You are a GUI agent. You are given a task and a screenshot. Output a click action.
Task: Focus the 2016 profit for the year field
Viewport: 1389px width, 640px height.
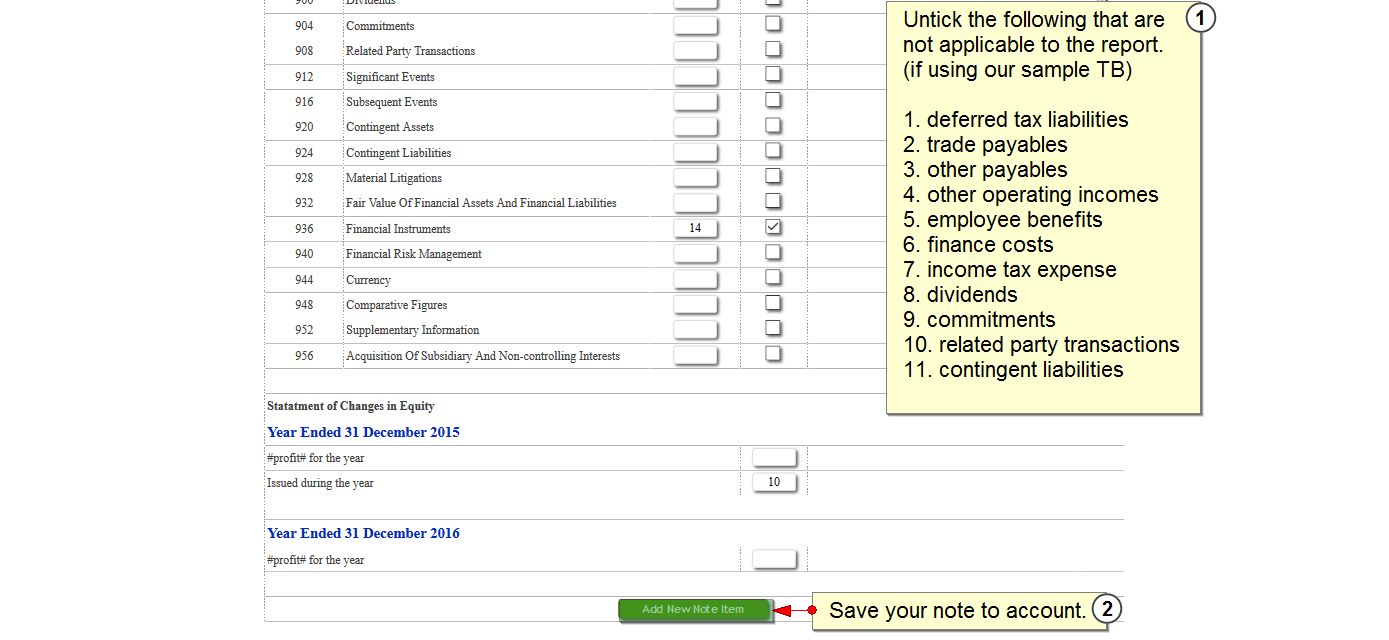pyautogui.click(x=774, y=559)
